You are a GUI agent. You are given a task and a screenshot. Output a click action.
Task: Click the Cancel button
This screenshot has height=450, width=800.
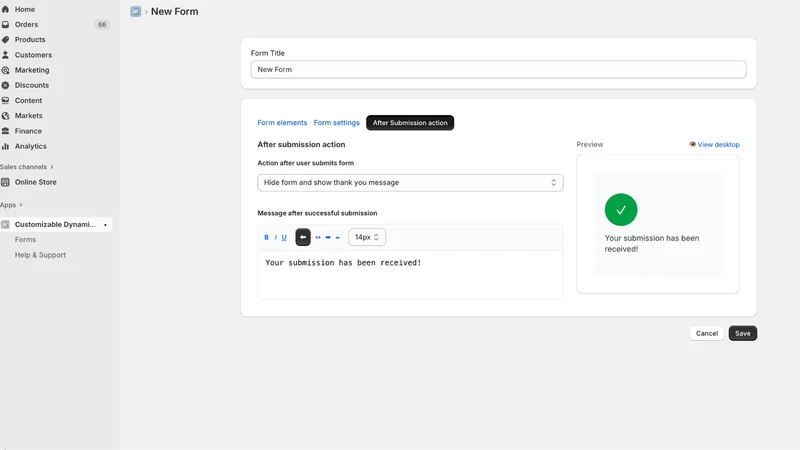click(x=707, y=333)
